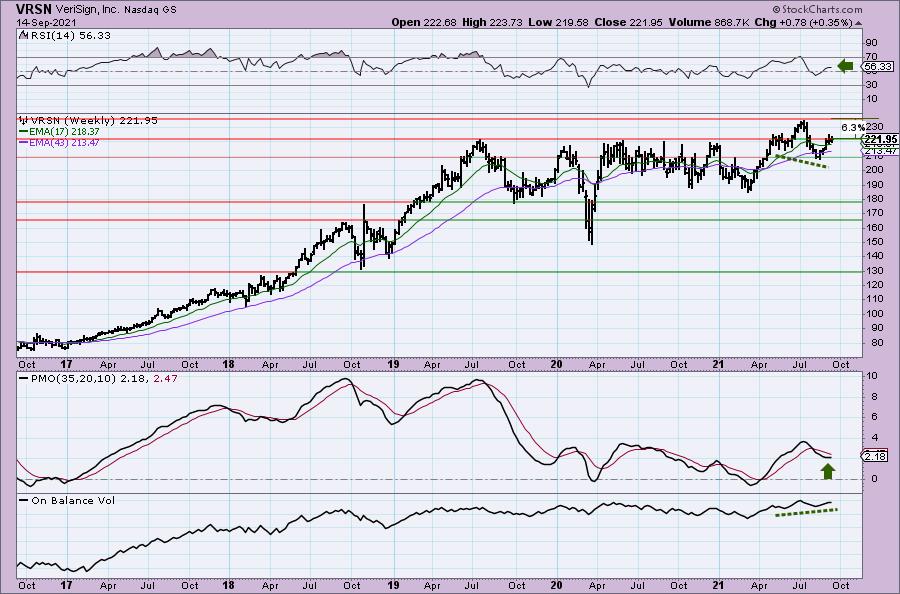Screen dimensions: 900x594
Task: Click the bar-chart icon before VRSN (Weekly)
Action: click(24, 121)
